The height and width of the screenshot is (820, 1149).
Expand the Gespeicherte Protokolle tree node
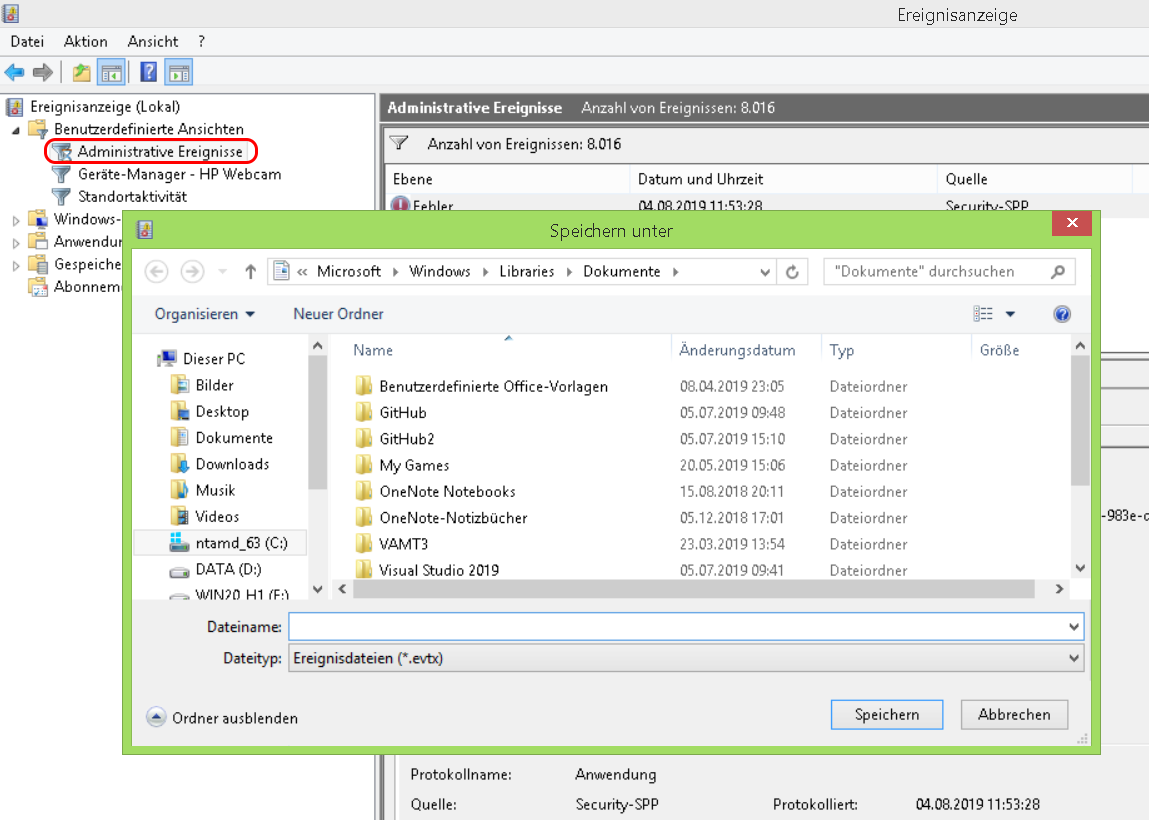pyautogui.click(x=16, y=265)
